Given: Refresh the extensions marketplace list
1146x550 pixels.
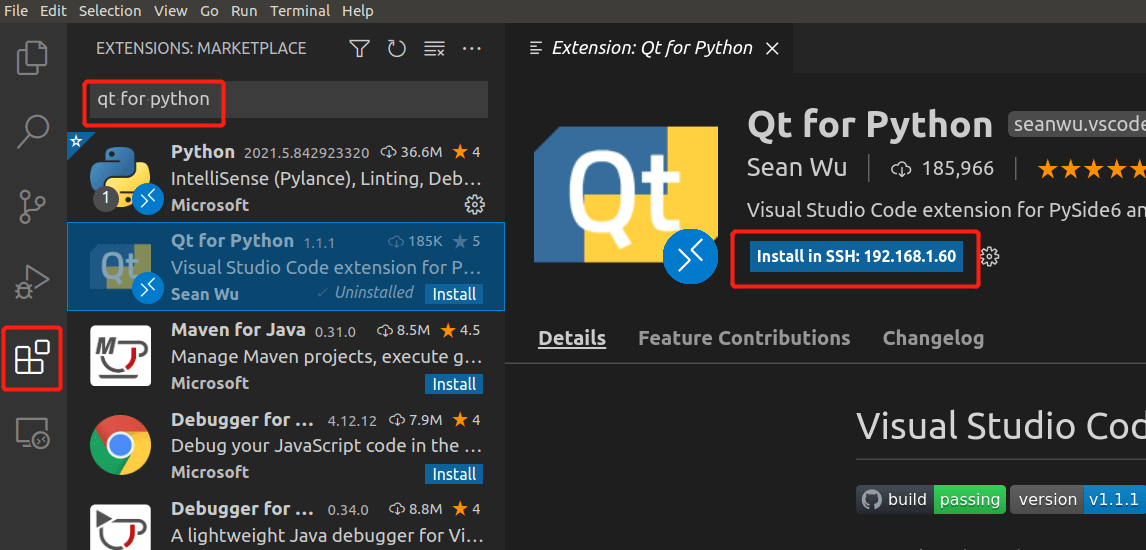Looking at the screenshot, I should click(396, 49).
